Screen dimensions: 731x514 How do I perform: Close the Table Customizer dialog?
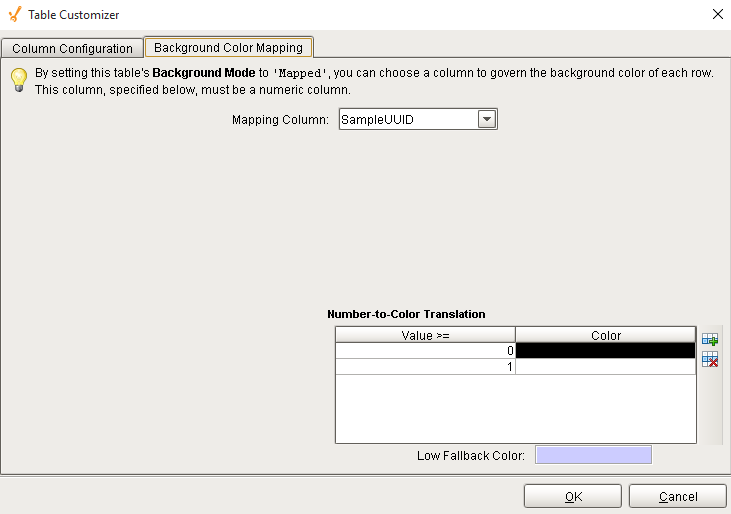coord(717,14)
